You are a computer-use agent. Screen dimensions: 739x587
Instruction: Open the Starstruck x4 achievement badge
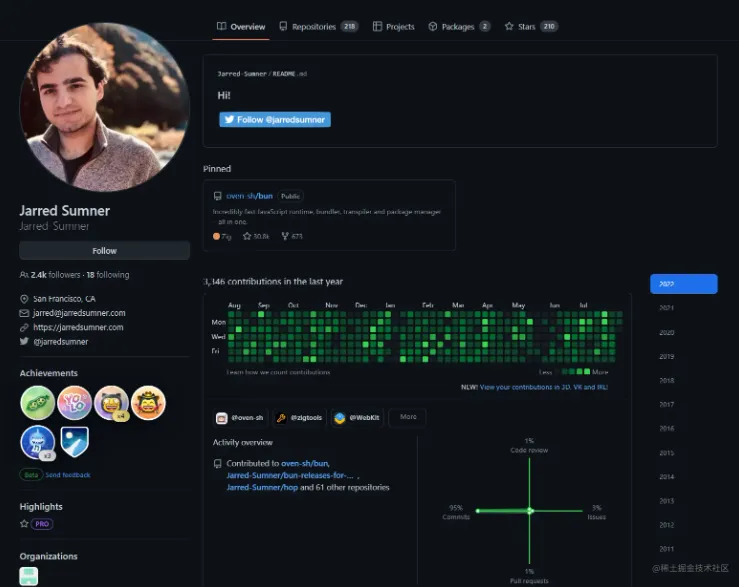point(111,403)
